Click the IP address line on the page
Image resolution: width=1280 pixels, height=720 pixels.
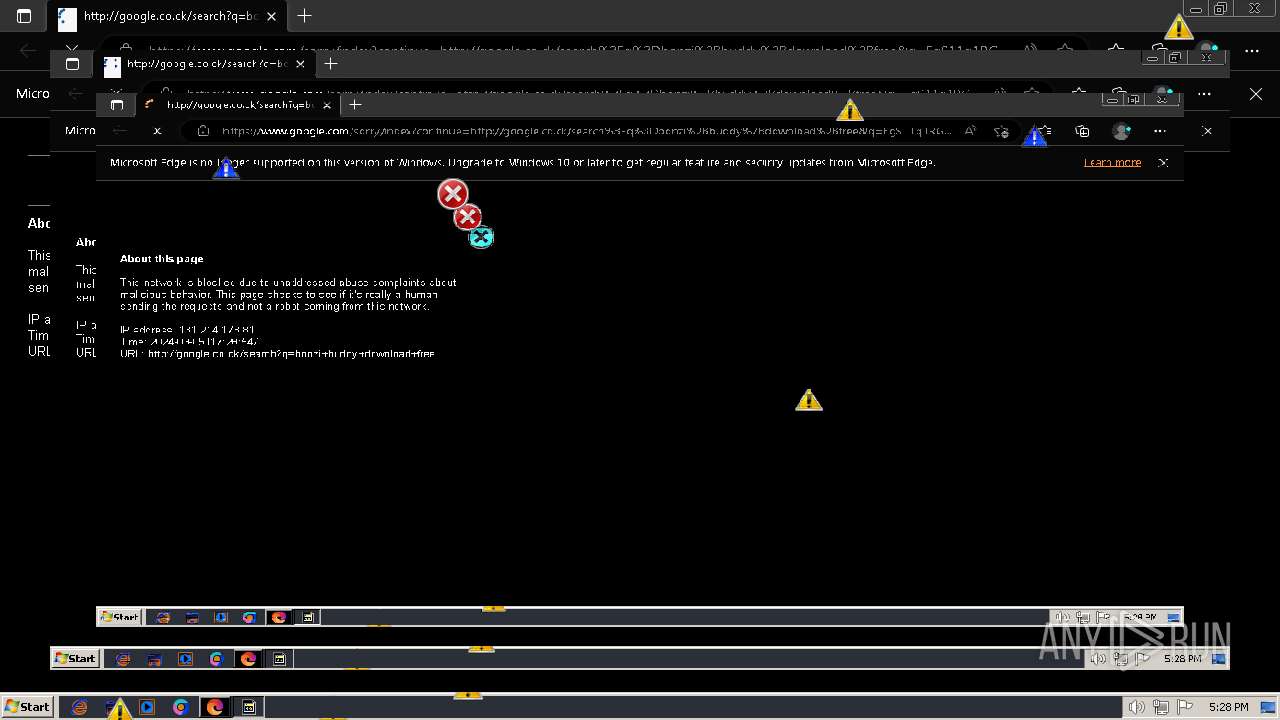click(x=187, y=329)
